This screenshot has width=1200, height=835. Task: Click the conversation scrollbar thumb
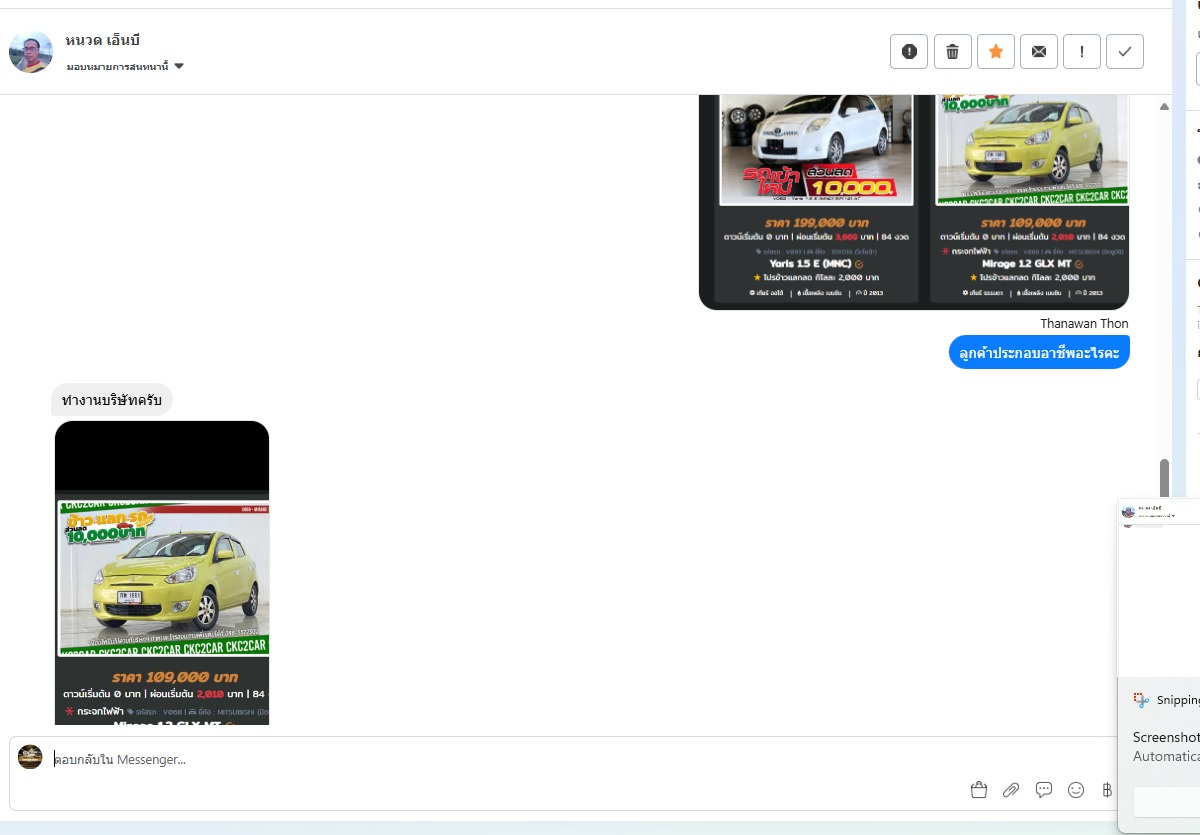coord(1164,478)
